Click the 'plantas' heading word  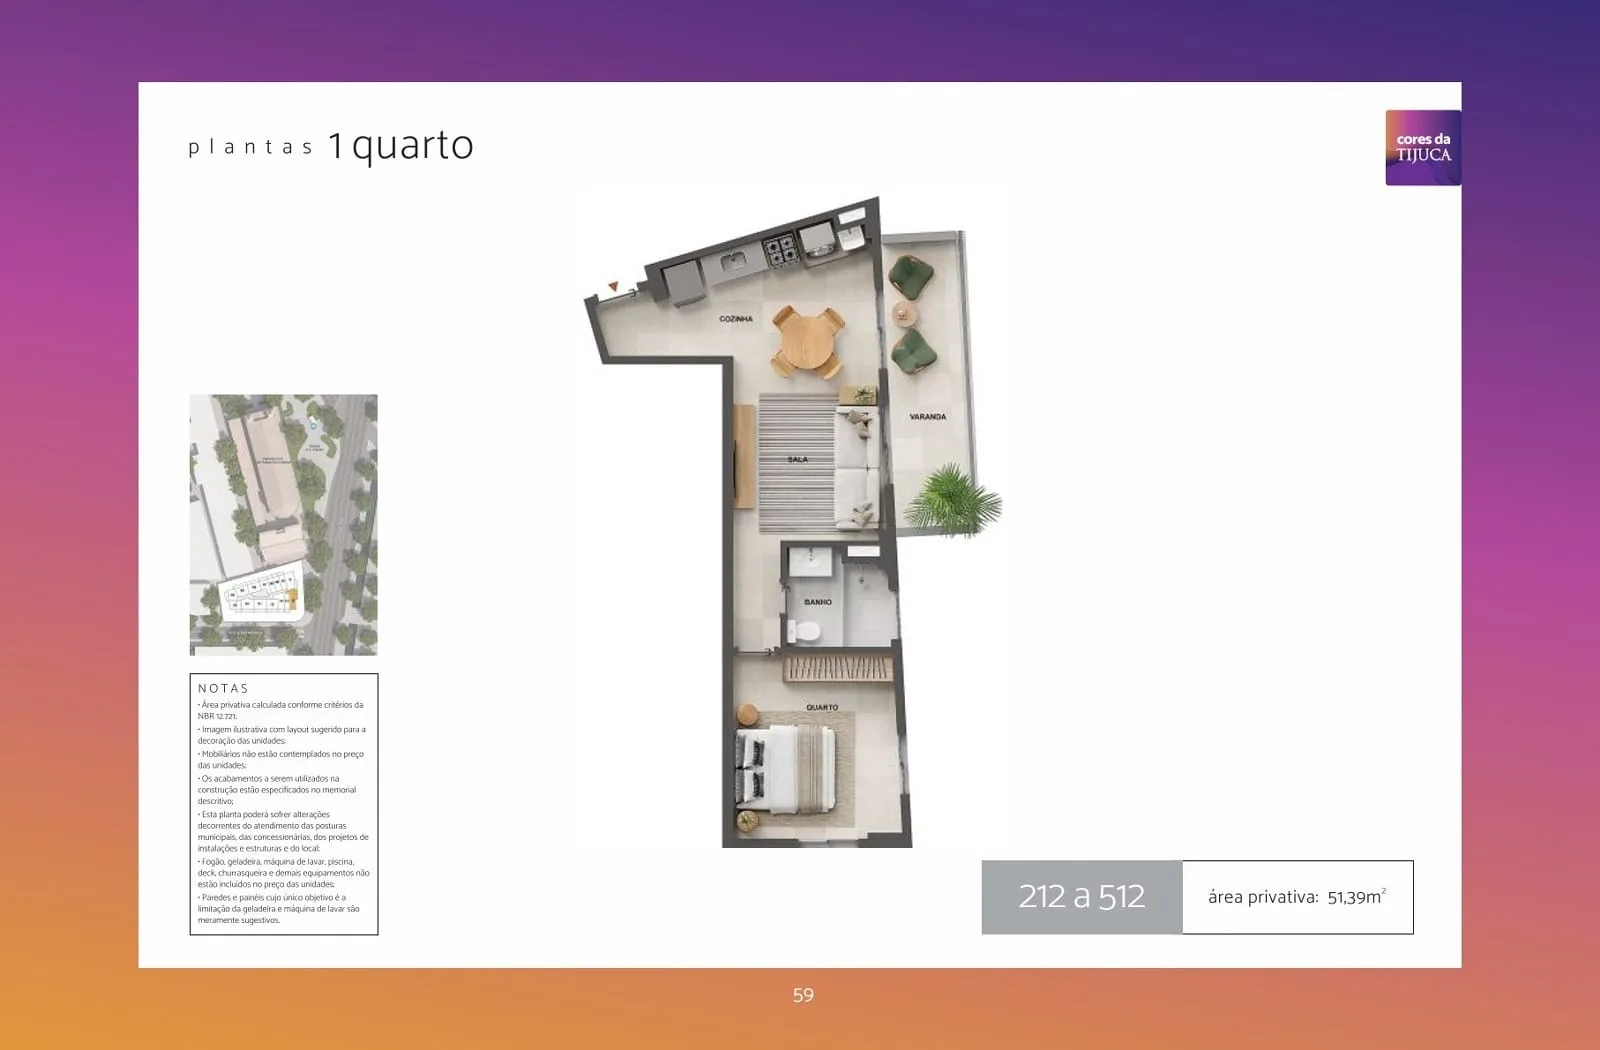tap(250, 147)
